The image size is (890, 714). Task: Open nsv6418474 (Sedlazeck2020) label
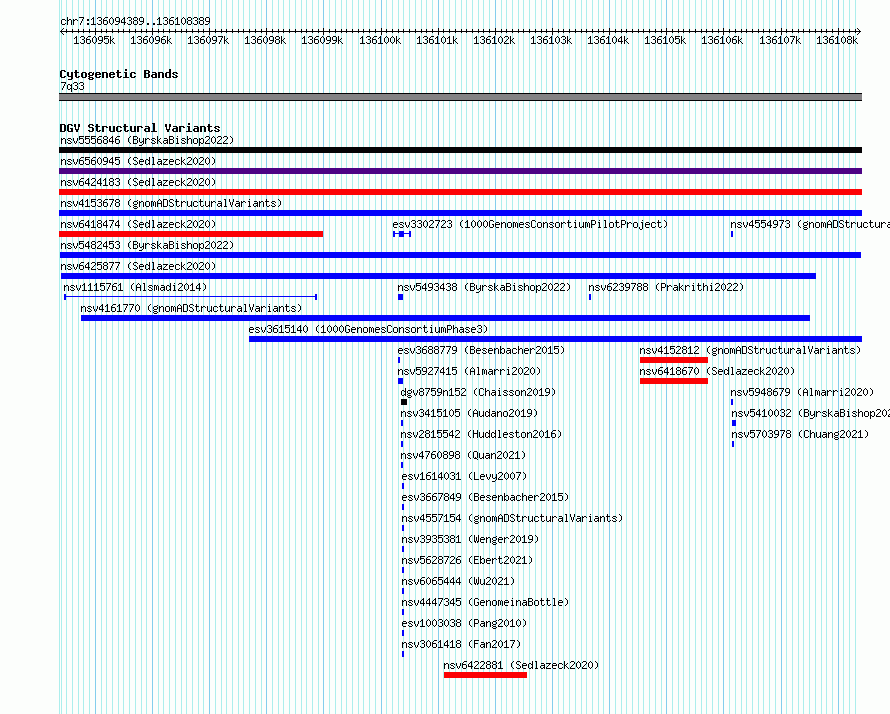(138, 224)
